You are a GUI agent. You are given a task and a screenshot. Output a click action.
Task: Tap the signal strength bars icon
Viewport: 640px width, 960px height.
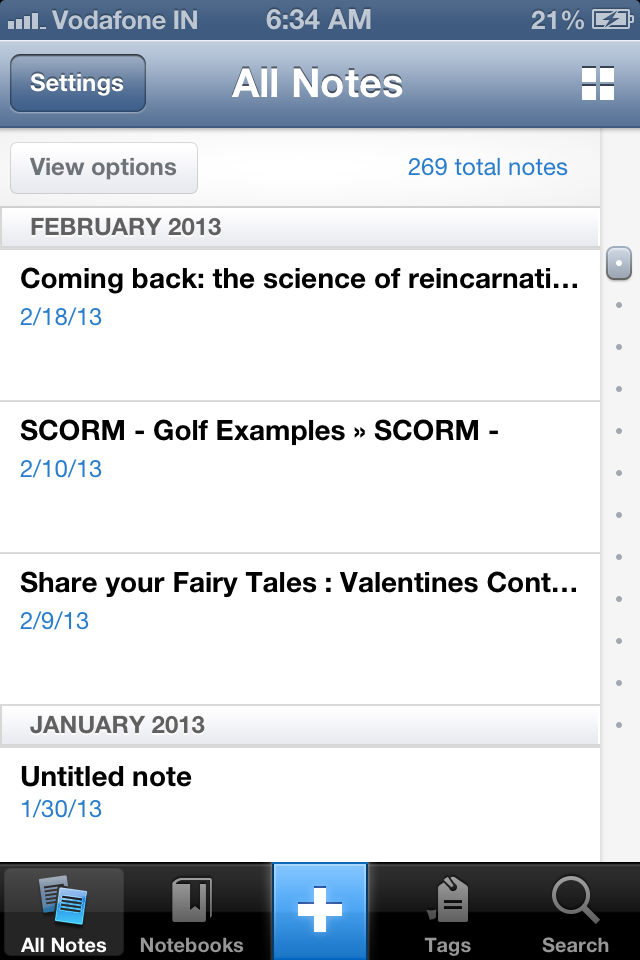[x=26, y=22]
